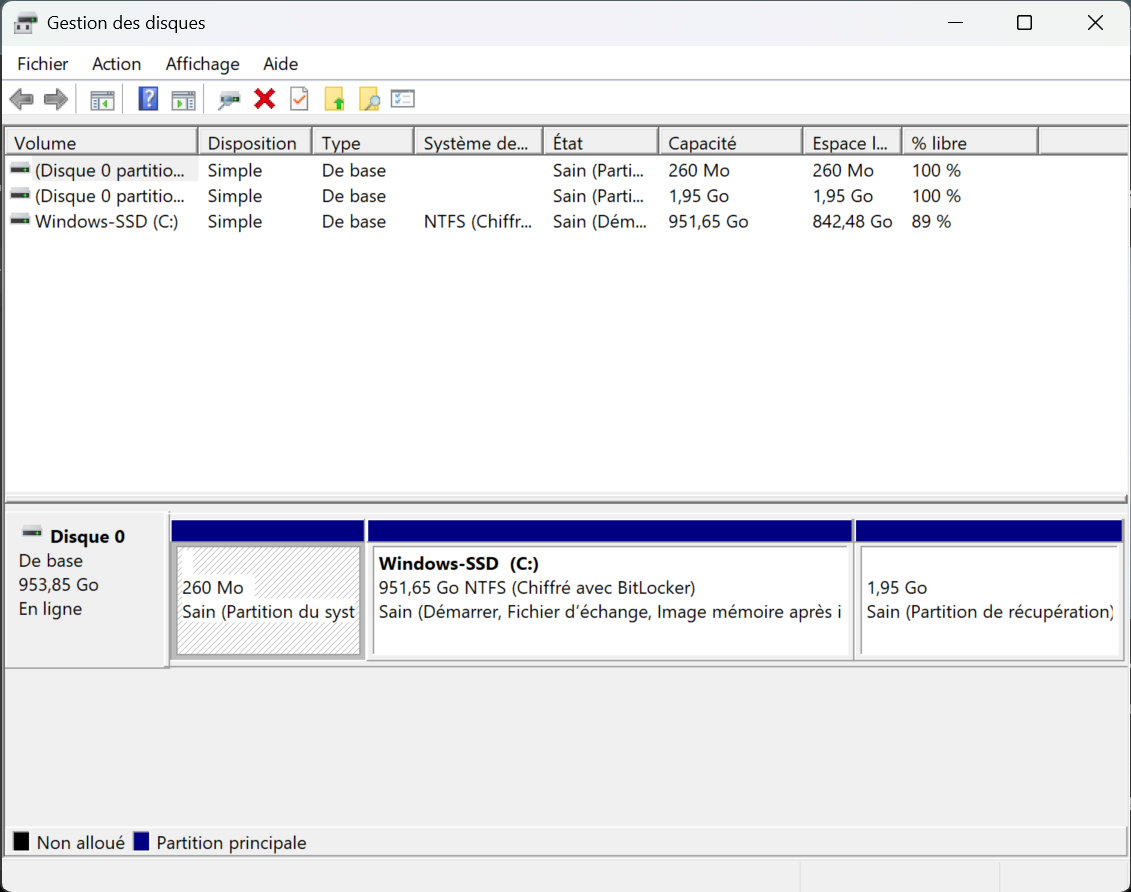
Task: Click the Disque 0 disk label panel
Action: pos(87,590)
